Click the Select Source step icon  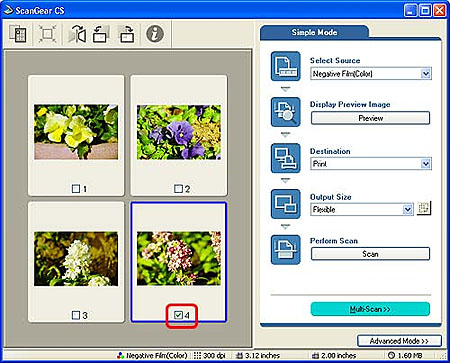286,66
